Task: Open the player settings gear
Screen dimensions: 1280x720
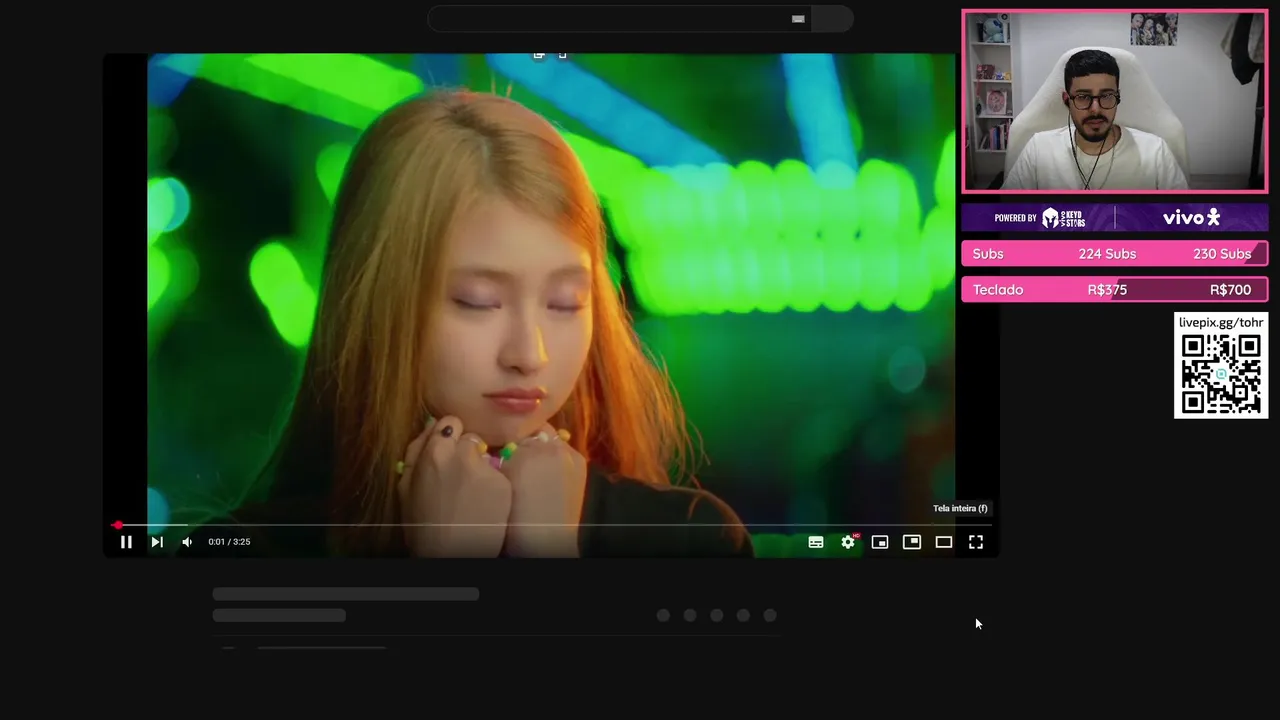Action: (848, 542)
